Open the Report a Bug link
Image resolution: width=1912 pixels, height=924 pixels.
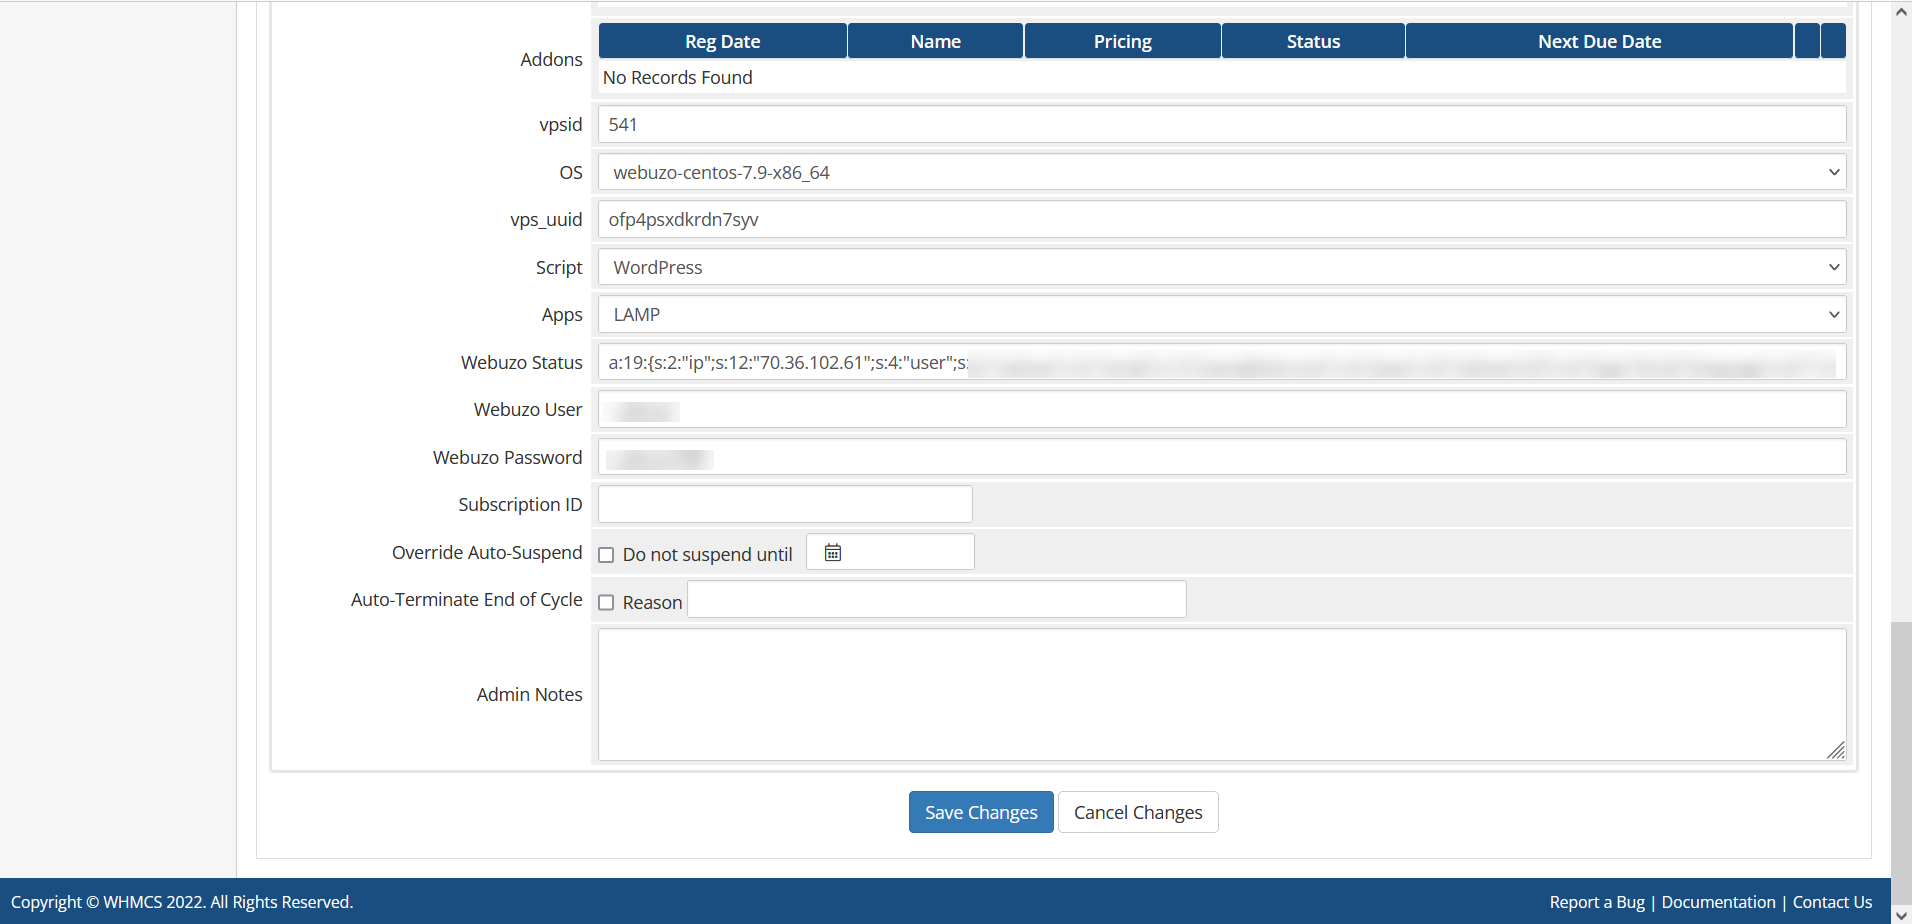[1596, 902]
